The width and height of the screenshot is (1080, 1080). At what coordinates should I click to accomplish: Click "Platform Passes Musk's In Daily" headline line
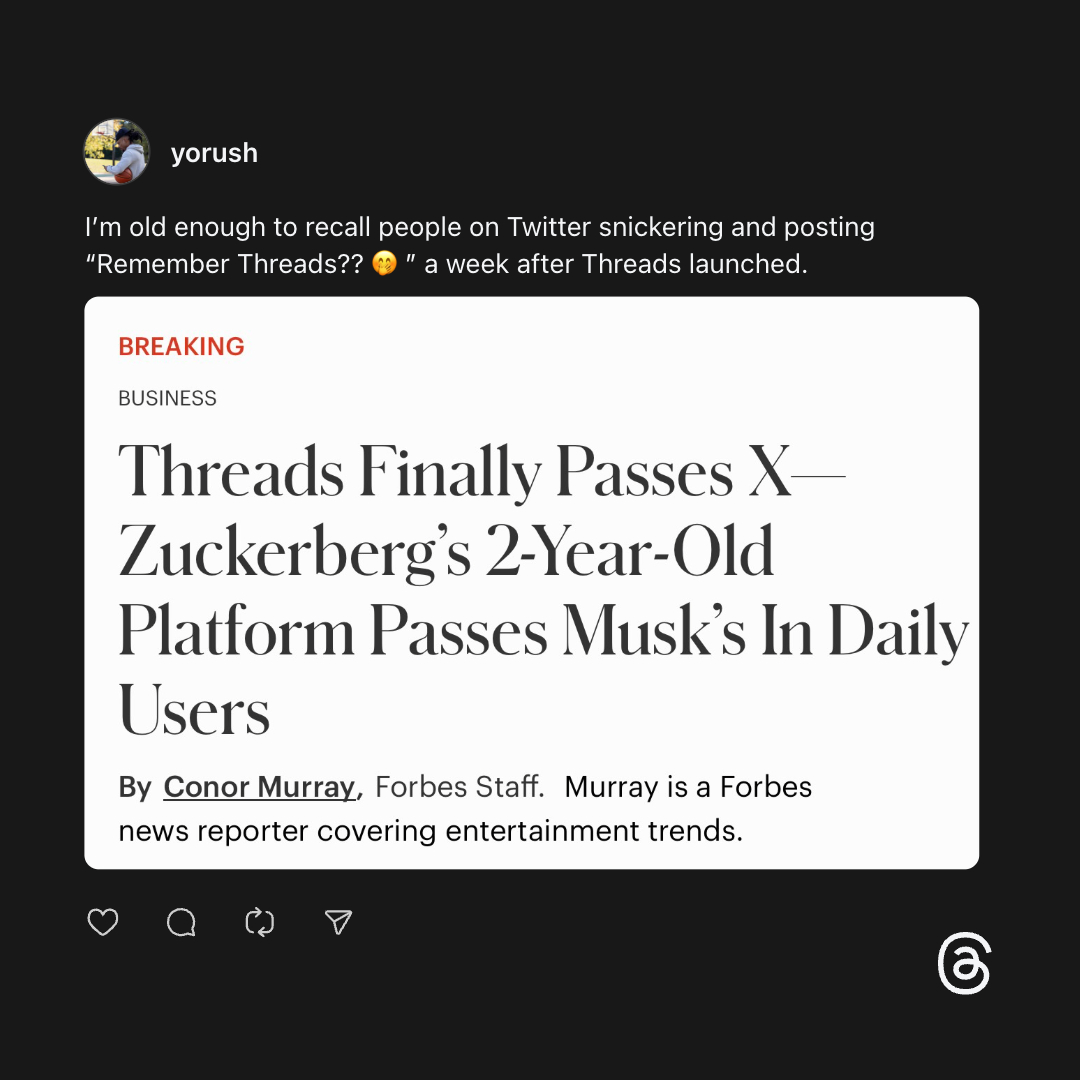543,632
